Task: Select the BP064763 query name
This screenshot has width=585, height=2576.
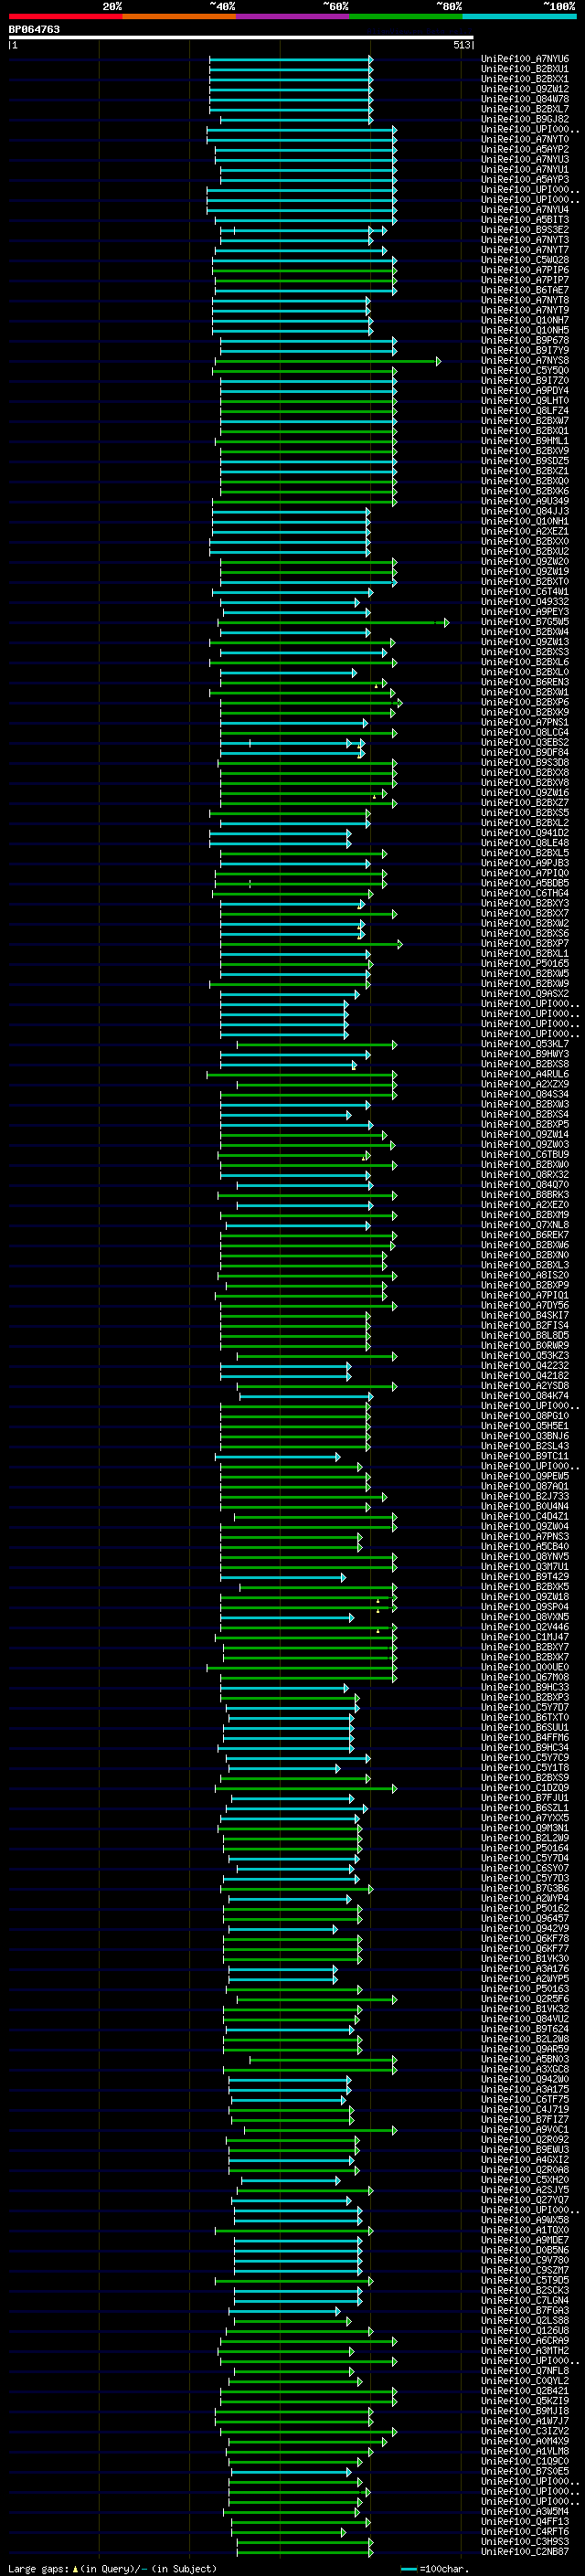Action: point(34,29)
